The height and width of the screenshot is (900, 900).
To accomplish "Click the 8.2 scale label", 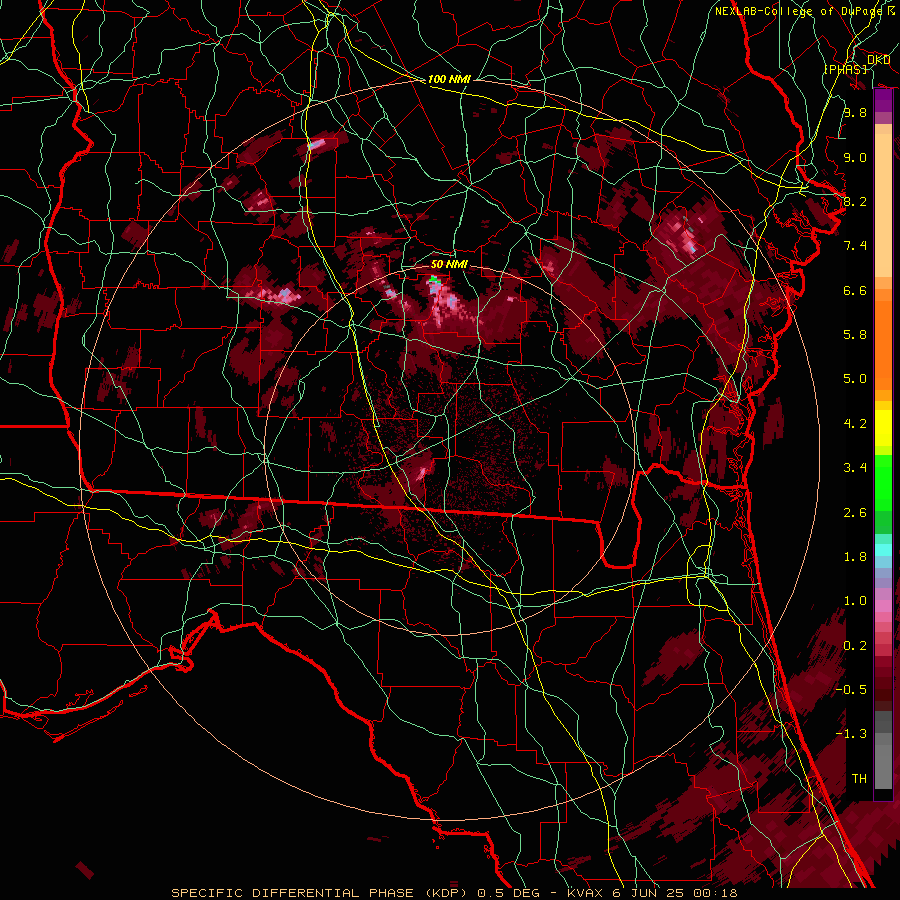I will [855, 201].
